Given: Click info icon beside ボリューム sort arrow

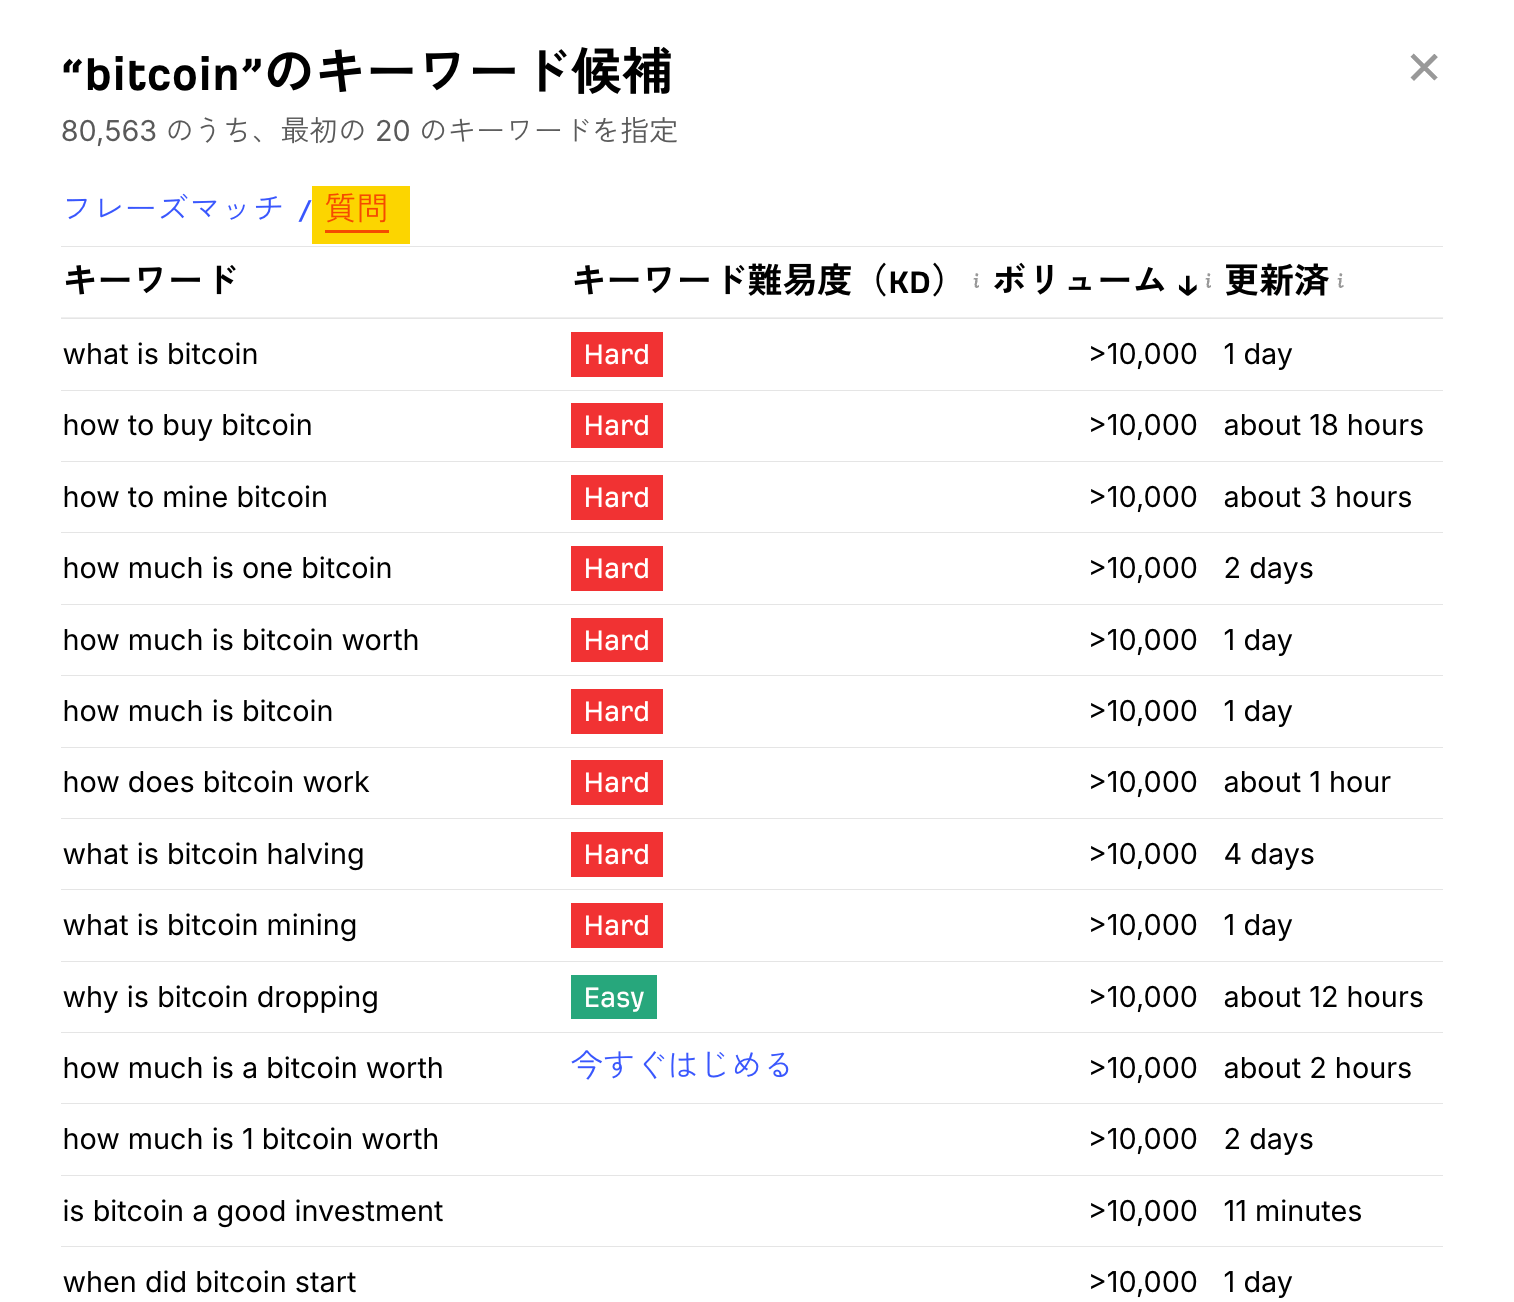Looking at the screenshot, I should pos(1208,282).
